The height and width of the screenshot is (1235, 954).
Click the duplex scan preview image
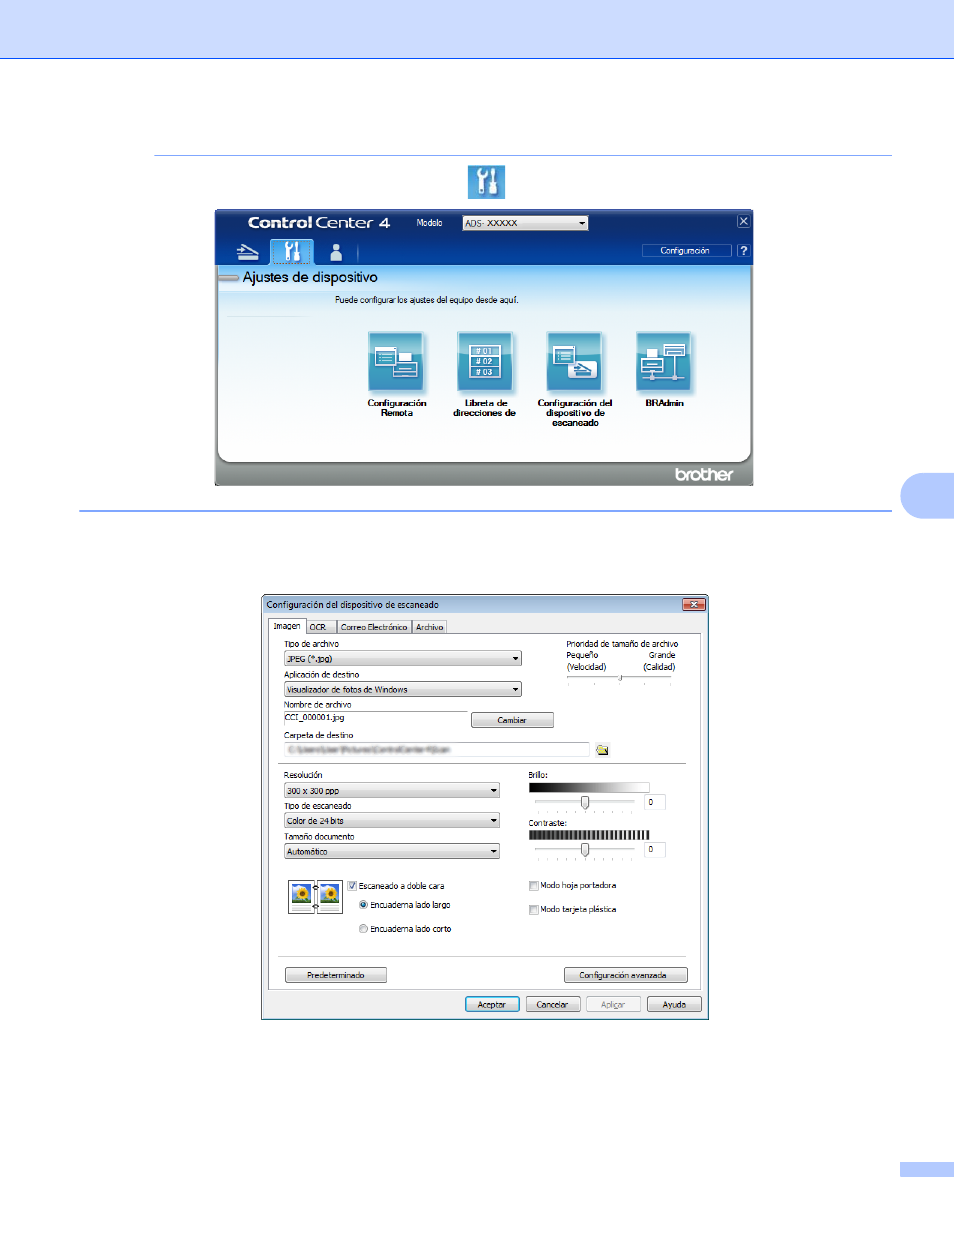pos(315,896)
